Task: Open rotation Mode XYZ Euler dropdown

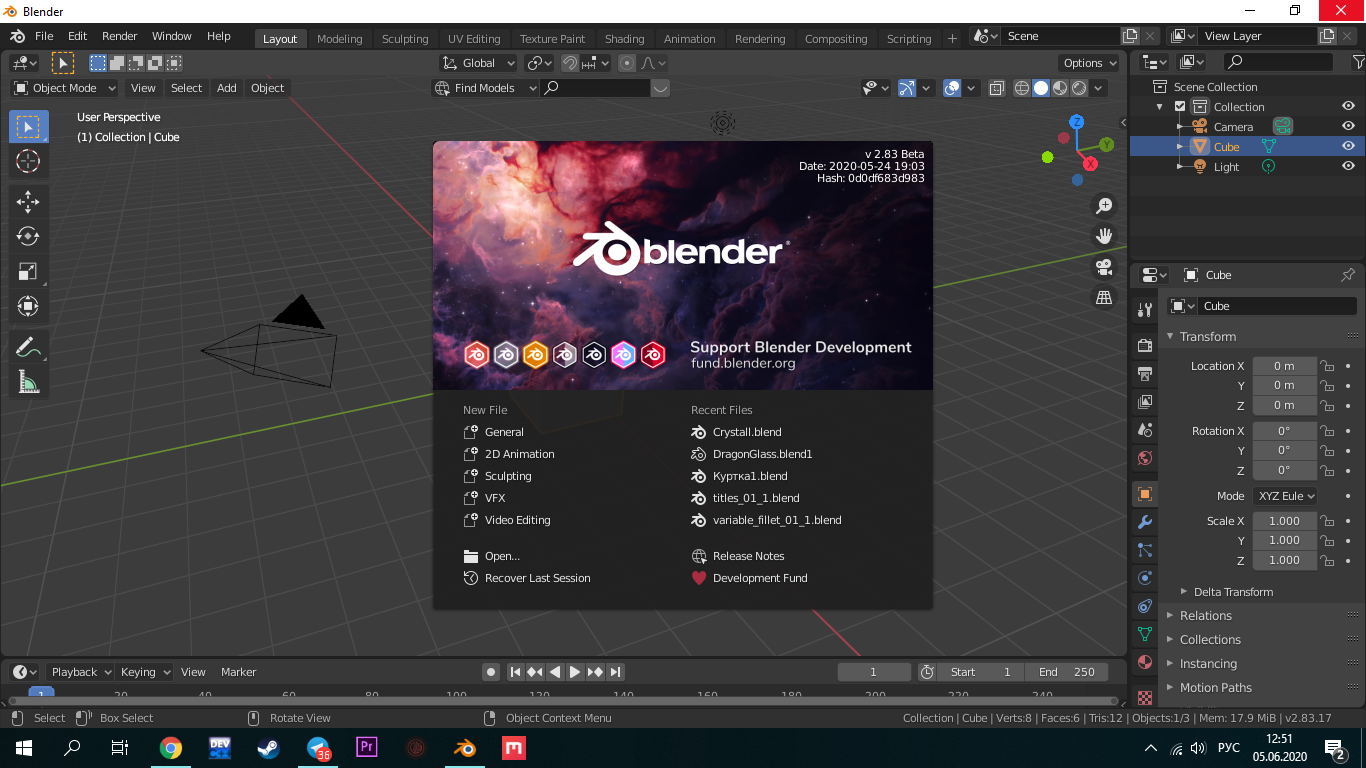Action: (x=1285, y=496)
